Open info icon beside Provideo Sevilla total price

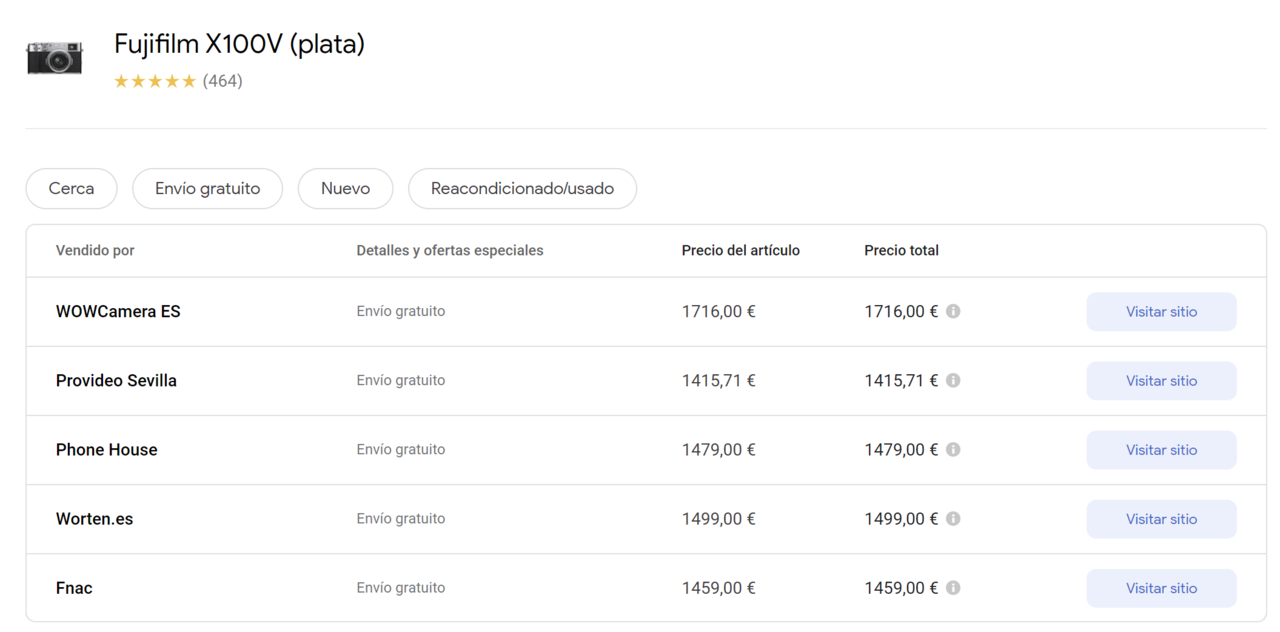click(953, 380)
